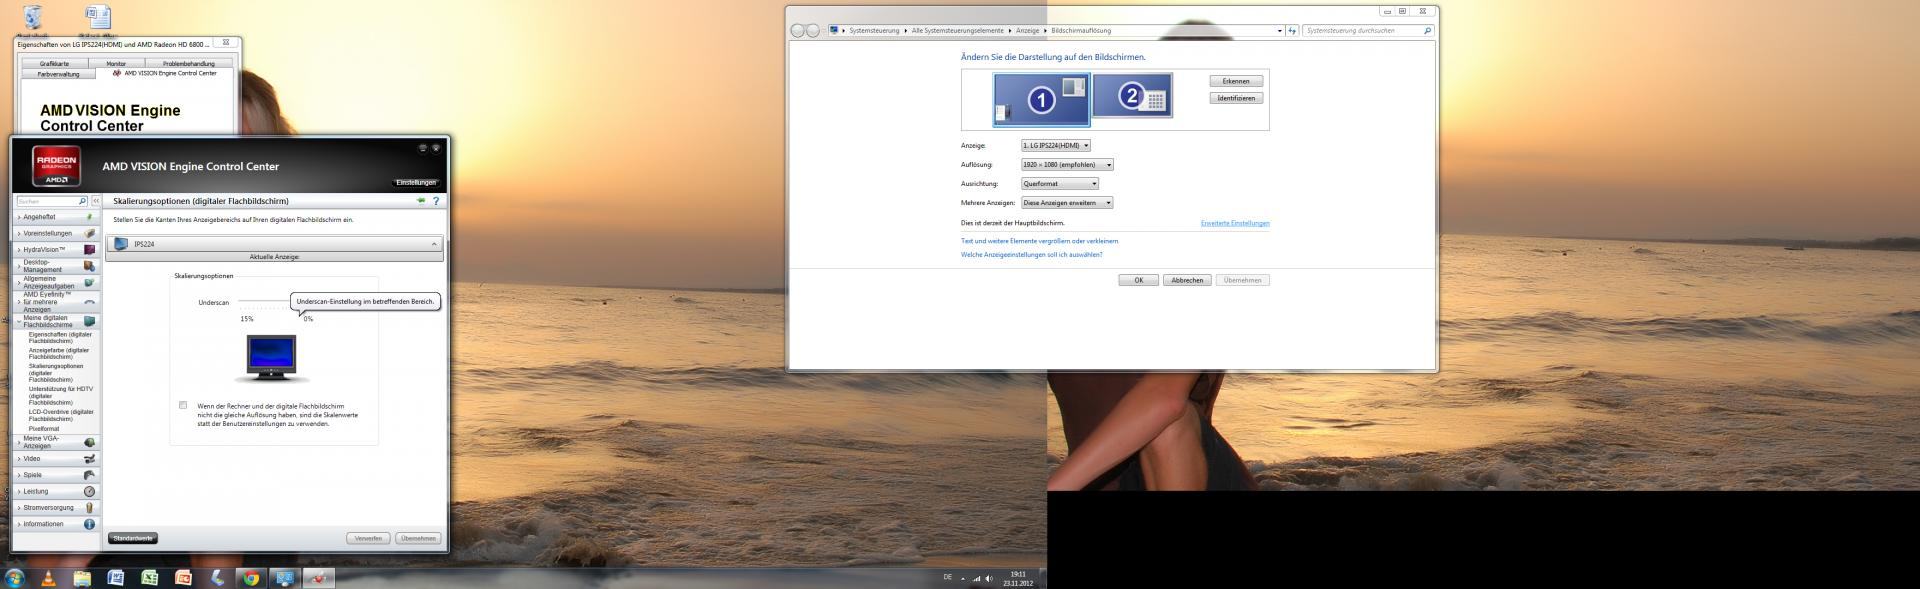Open the Anzeige dropdown showing LG IPS224(HDMI)

point(1056,145)
